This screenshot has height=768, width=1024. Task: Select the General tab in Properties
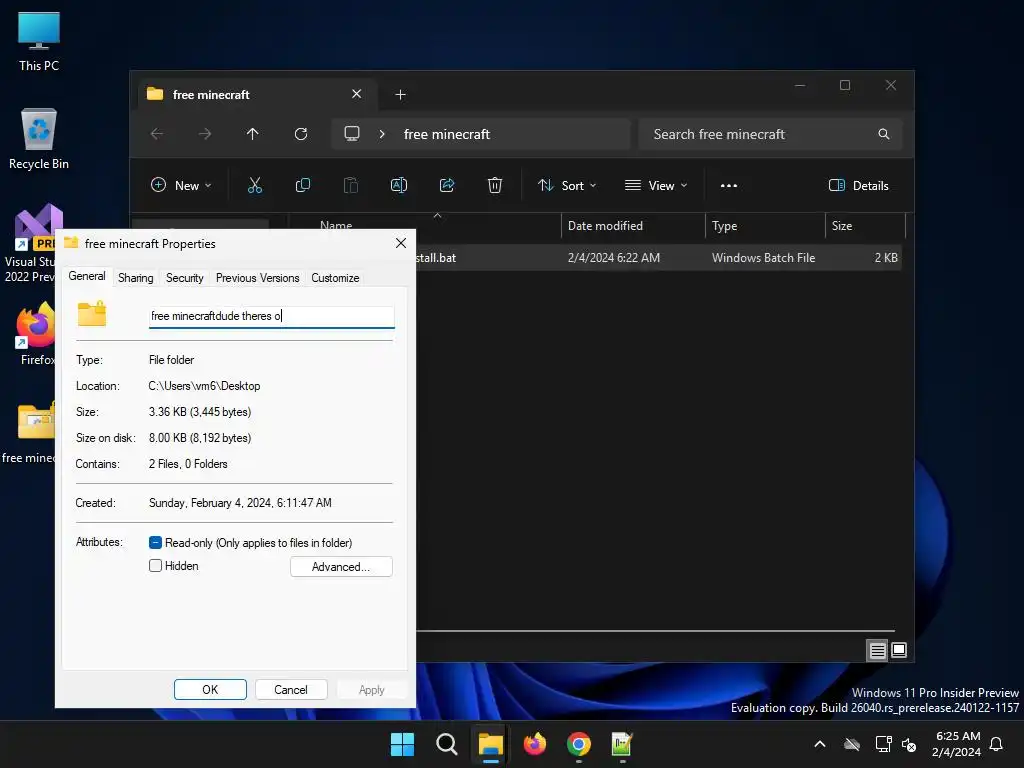[x=87, y=276]
